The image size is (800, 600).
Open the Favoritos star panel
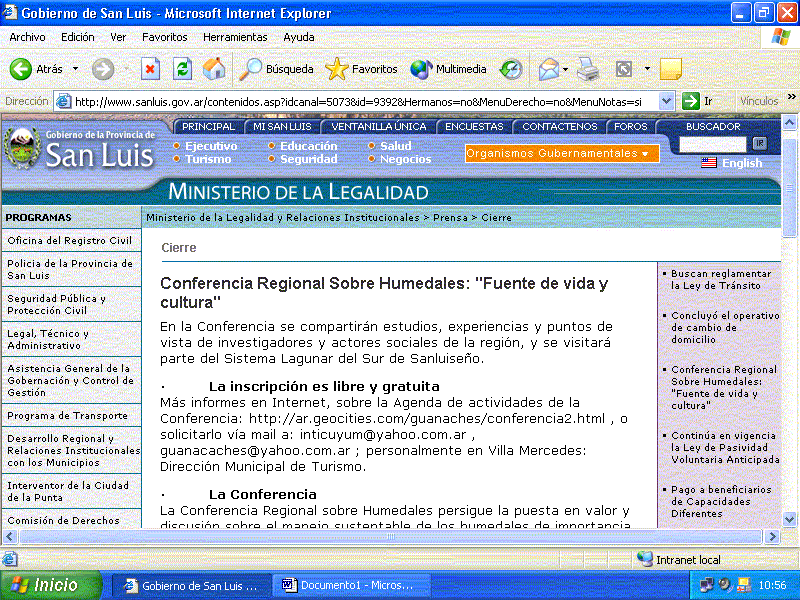(361, 69)
